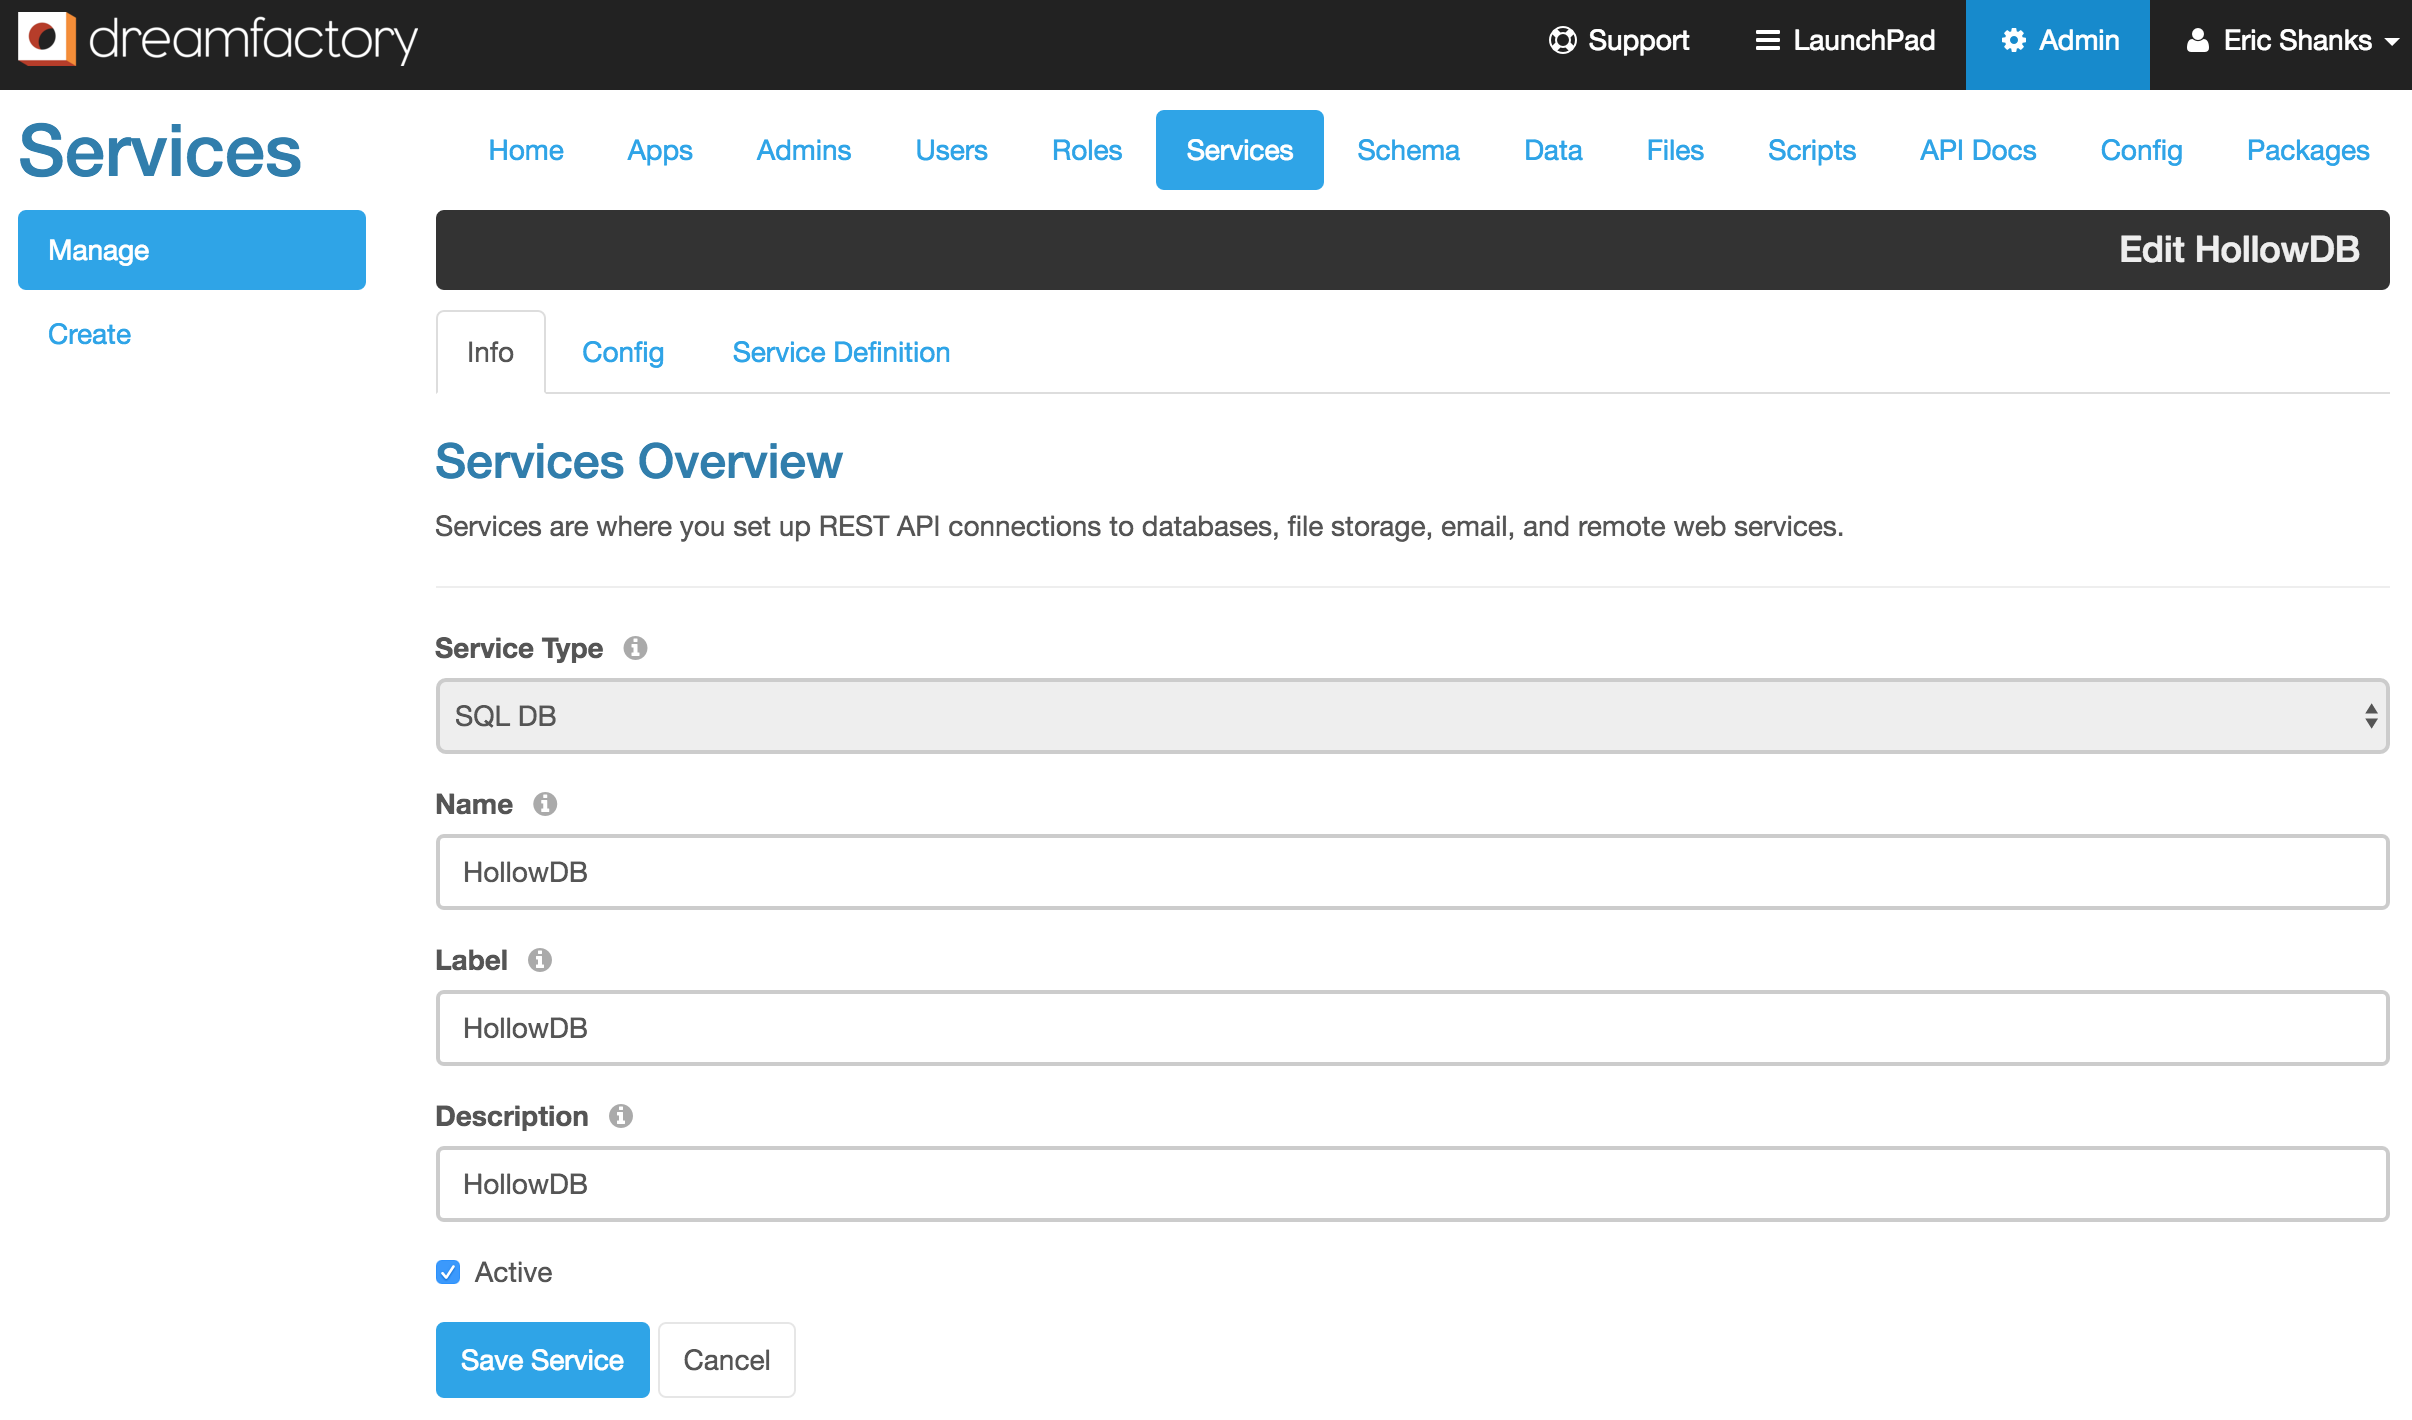
Task: Open the Schema section
Action: tap(1408, 150)
